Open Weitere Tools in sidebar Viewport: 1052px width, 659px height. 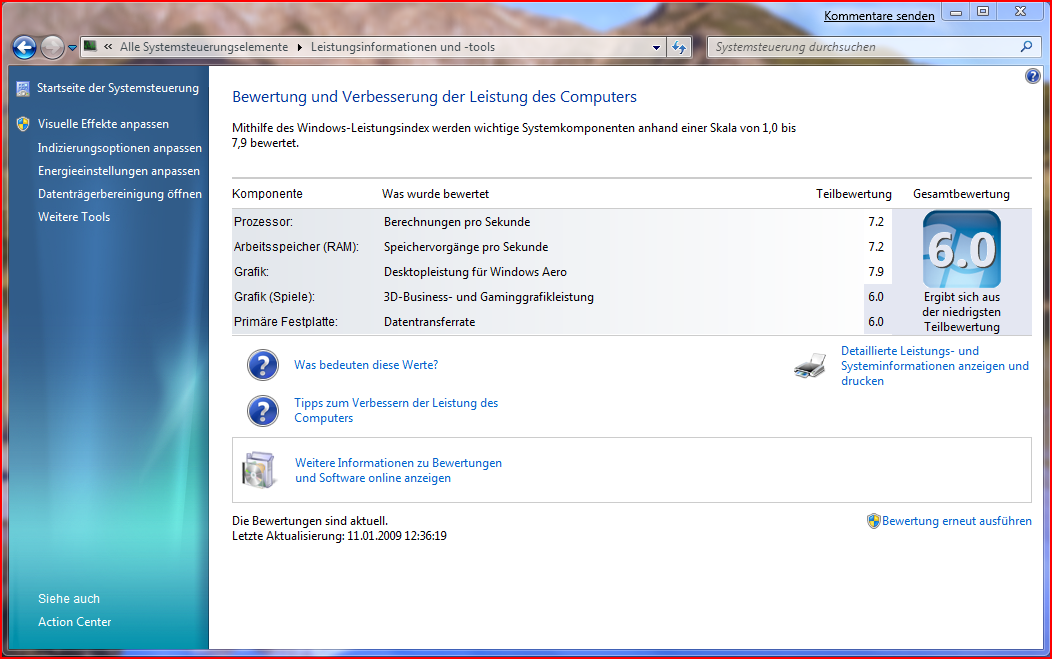pos(74,217)
